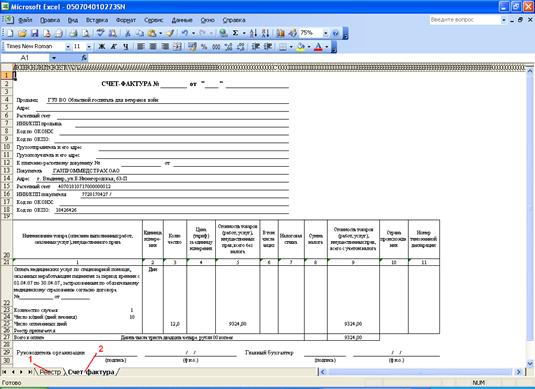This screenshot has width=535, height=389.
Task: Open a file with the folder icon
Action: (x=22, y=33)
